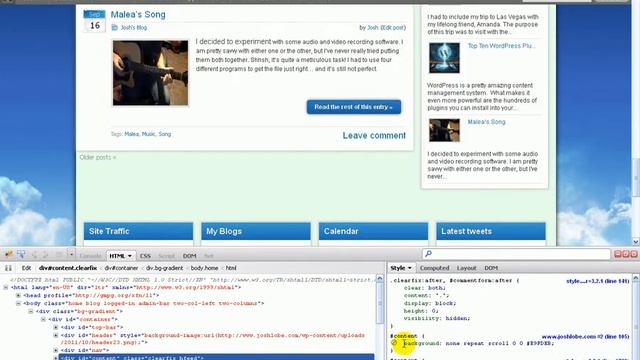This screenshot has width=640, height=360.
Task: Click the Edit button in HTML panel
Action: click(26, 268)
